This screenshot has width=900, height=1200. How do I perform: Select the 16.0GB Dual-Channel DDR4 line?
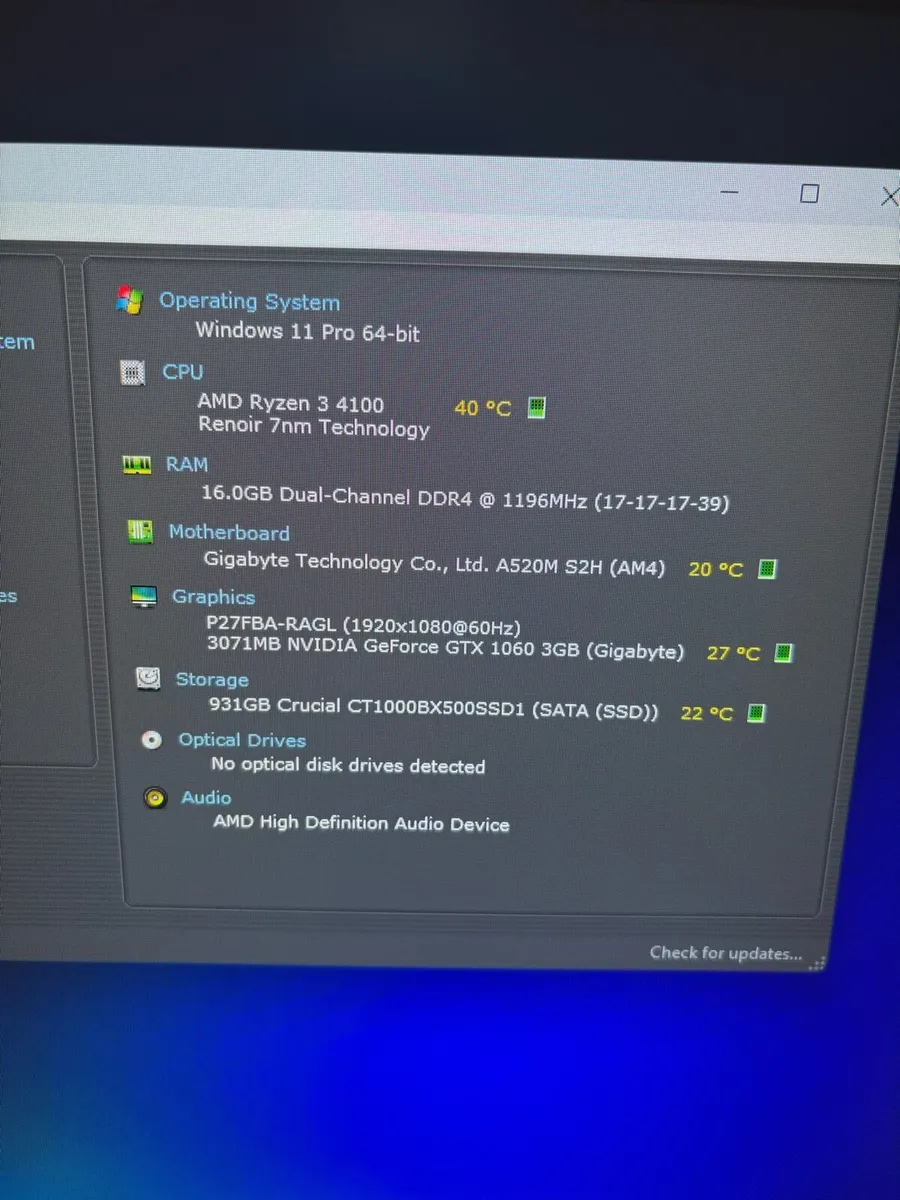point(465,498)
